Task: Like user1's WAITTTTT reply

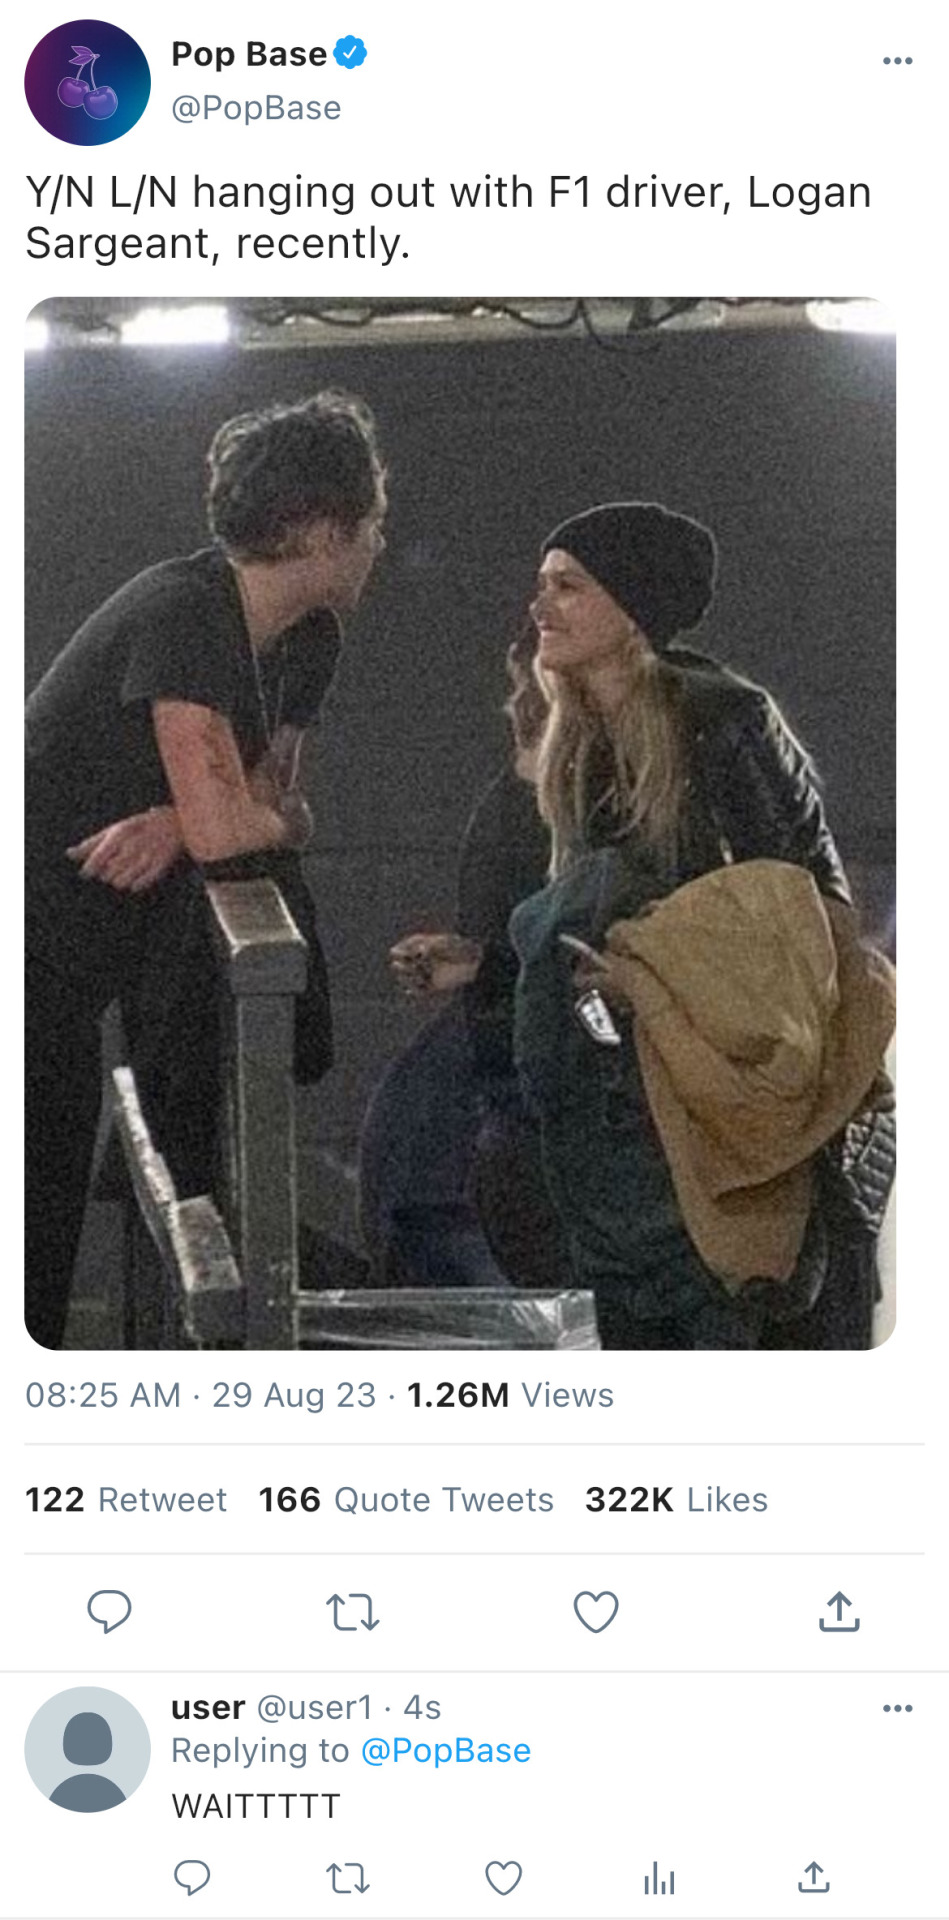Action: point(503,1879)
